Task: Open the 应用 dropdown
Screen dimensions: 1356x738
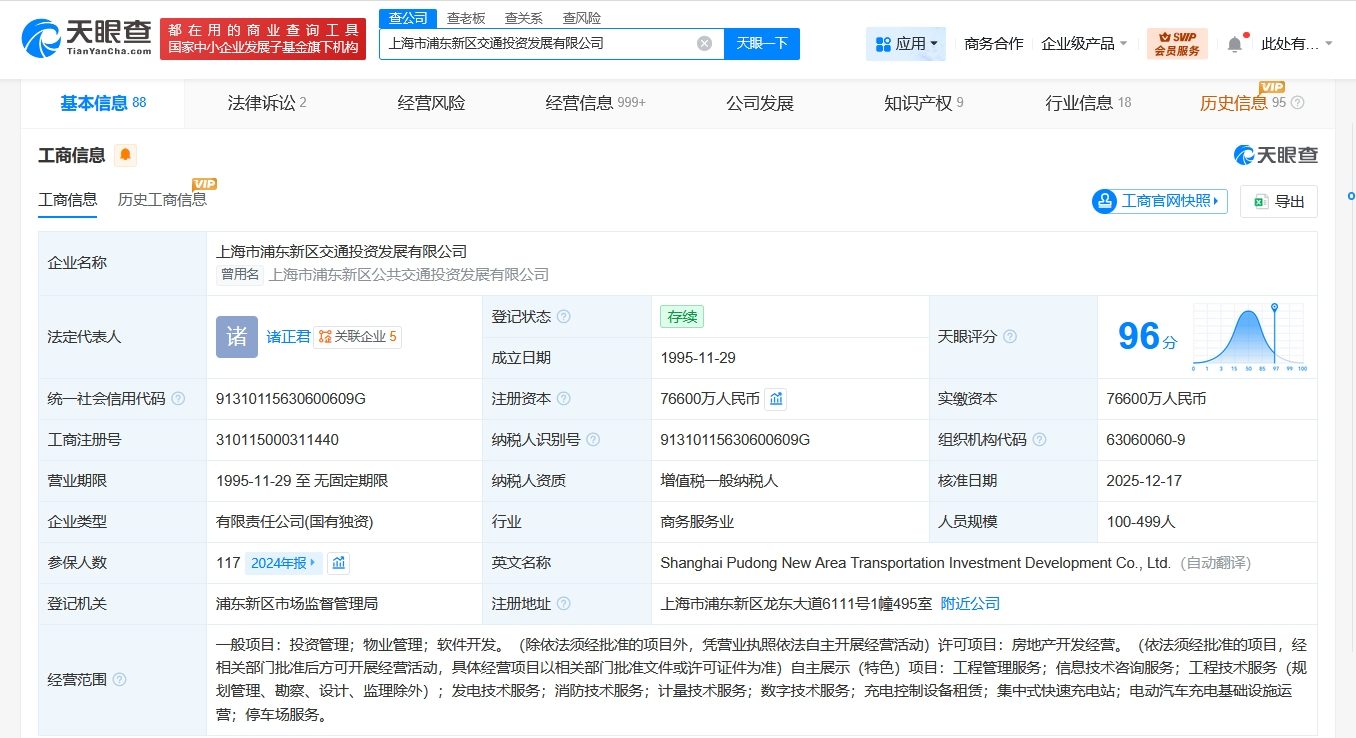Action: click(905, 43)
